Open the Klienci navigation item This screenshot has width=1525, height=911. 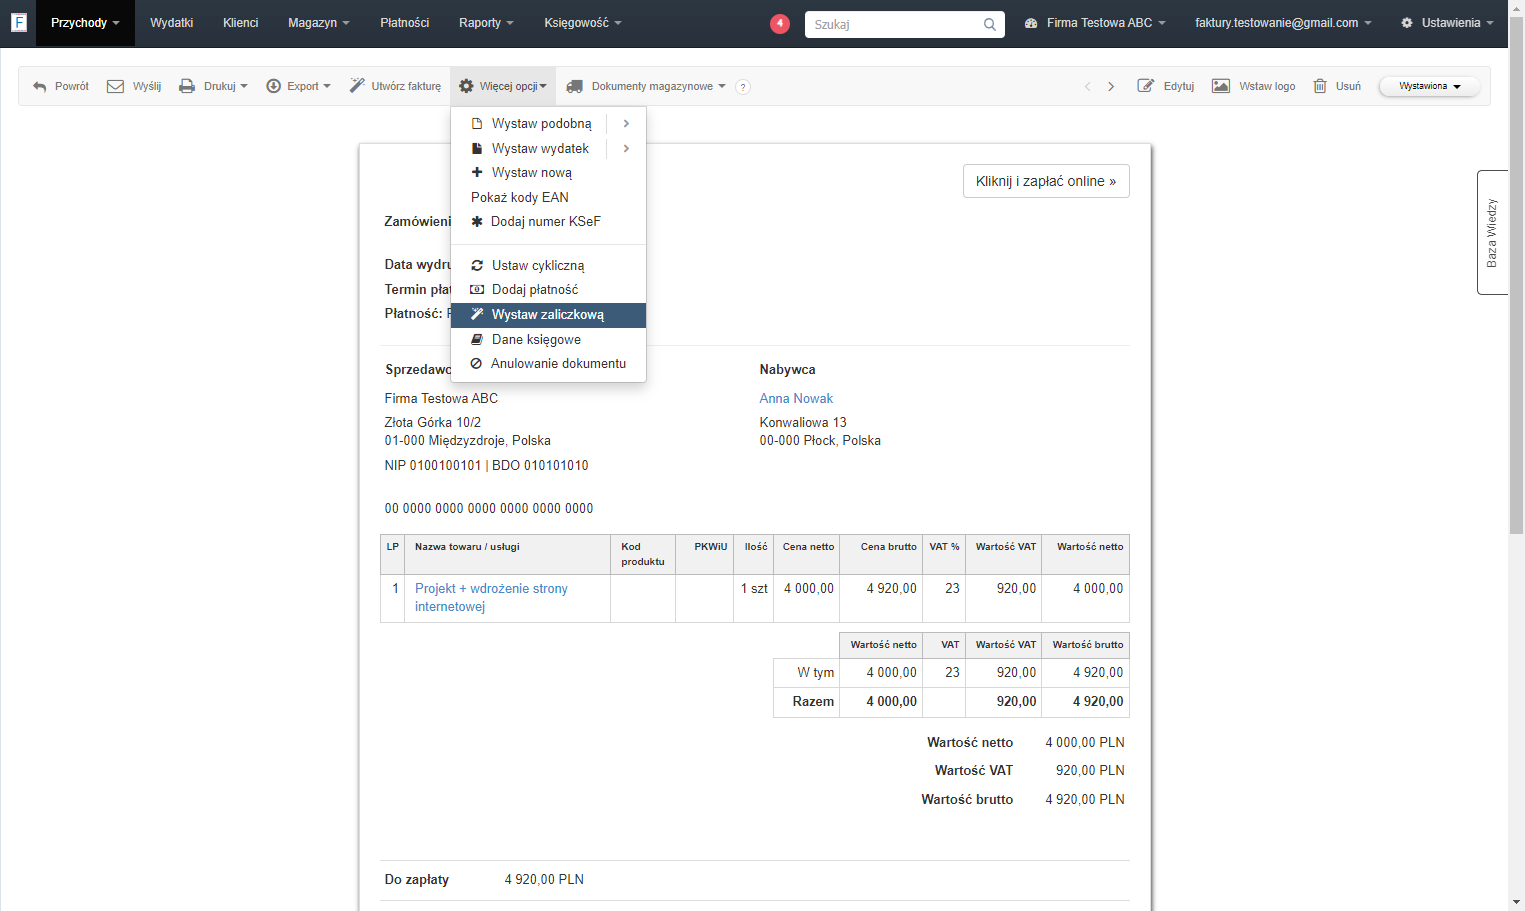(x=241, y=23)
